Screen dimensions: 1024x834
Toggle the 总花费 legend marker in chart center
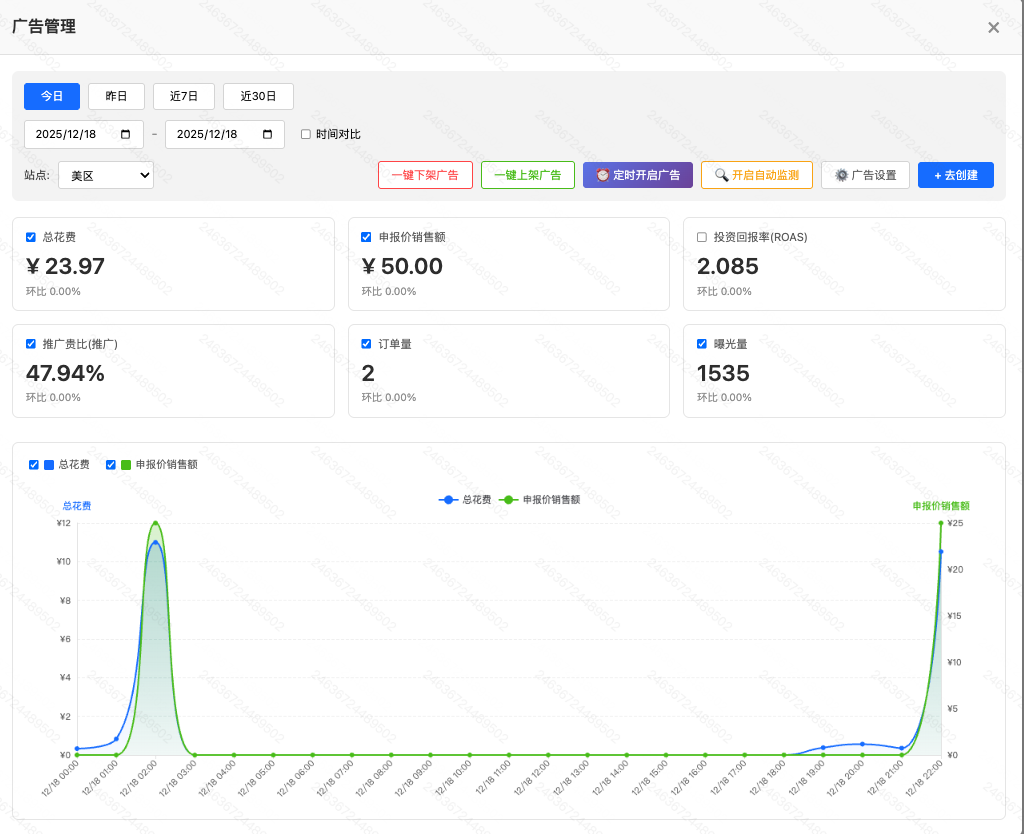point(449,499)
